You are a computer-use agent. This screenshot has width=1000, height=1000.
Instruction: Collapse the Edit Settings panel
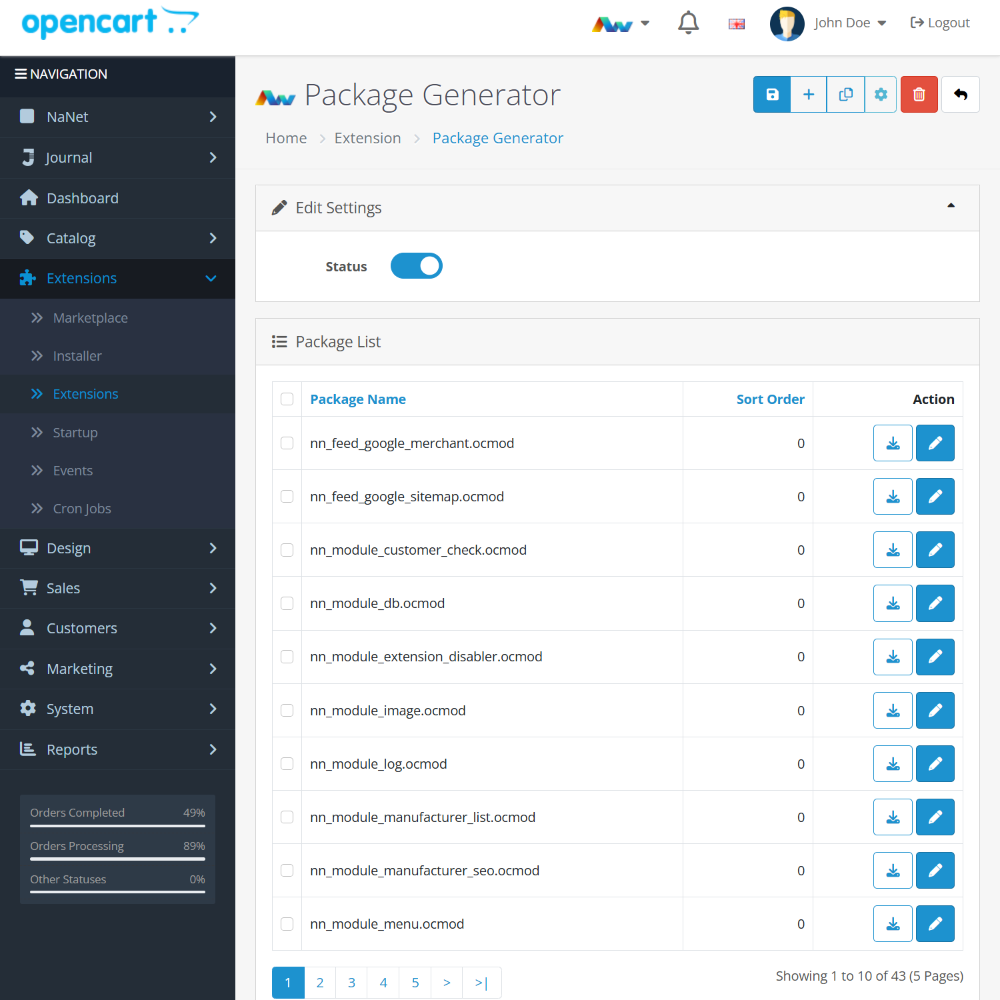click(950, 206)
